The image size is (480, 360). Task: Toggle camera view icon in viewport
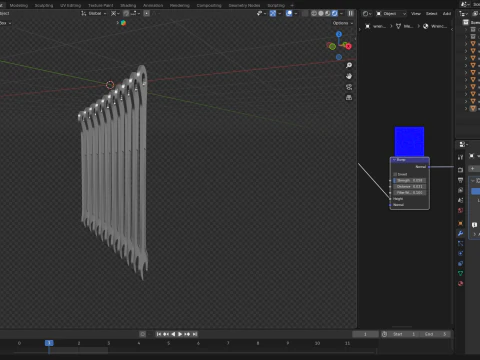[x=349, y=87]
